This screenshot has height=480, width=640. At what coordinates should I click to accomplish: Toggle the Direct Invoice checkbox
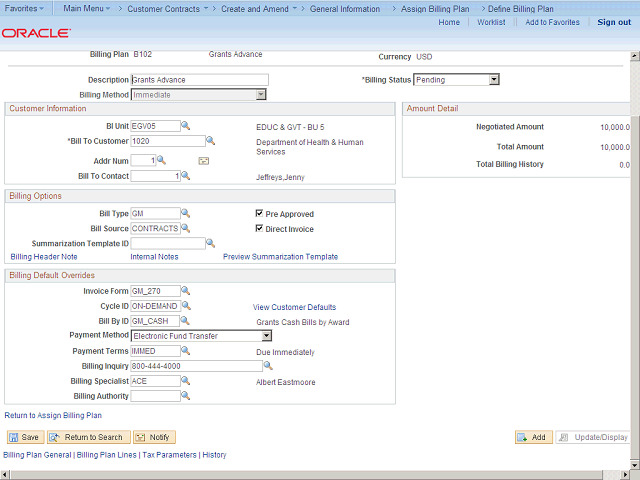(260, 229)
